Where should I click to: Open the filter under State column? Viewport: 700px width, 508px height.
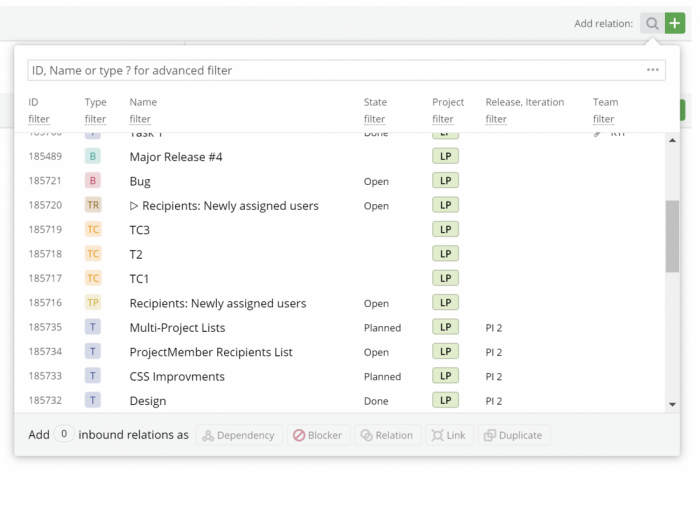[x=375, y=119]
